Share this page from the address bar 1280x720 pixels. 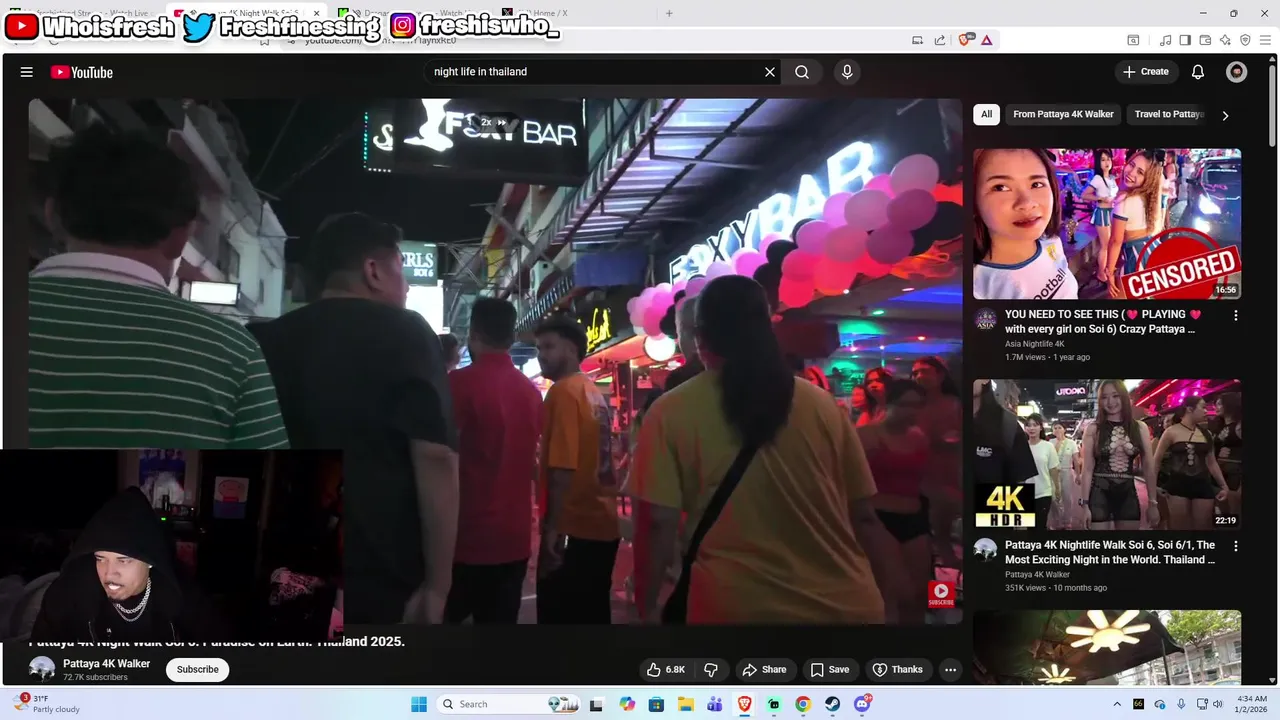click(x=940, y=40)
